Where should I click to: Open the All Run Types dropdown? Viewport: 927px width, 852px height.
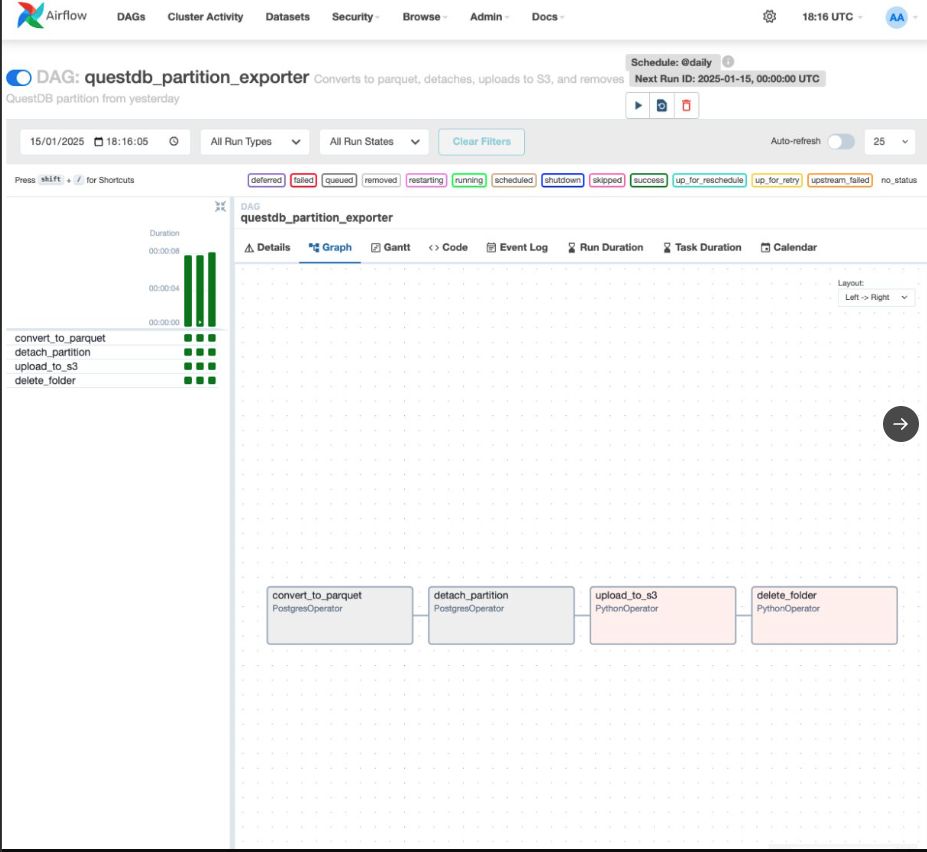pyautogui.click(x=255, y=142)
